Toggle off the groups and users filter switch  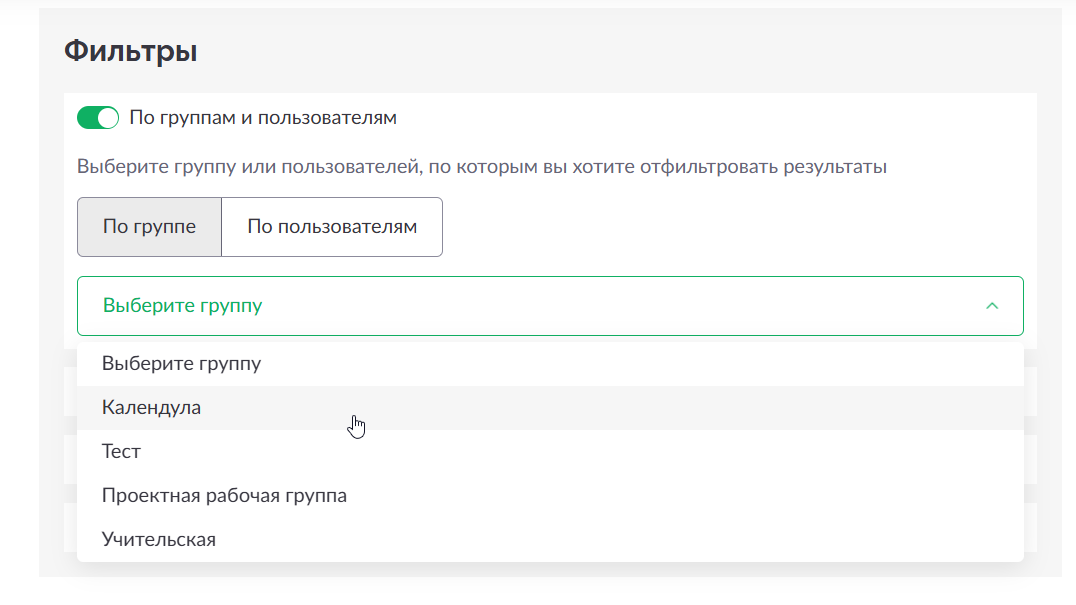(x=98, y=118)
